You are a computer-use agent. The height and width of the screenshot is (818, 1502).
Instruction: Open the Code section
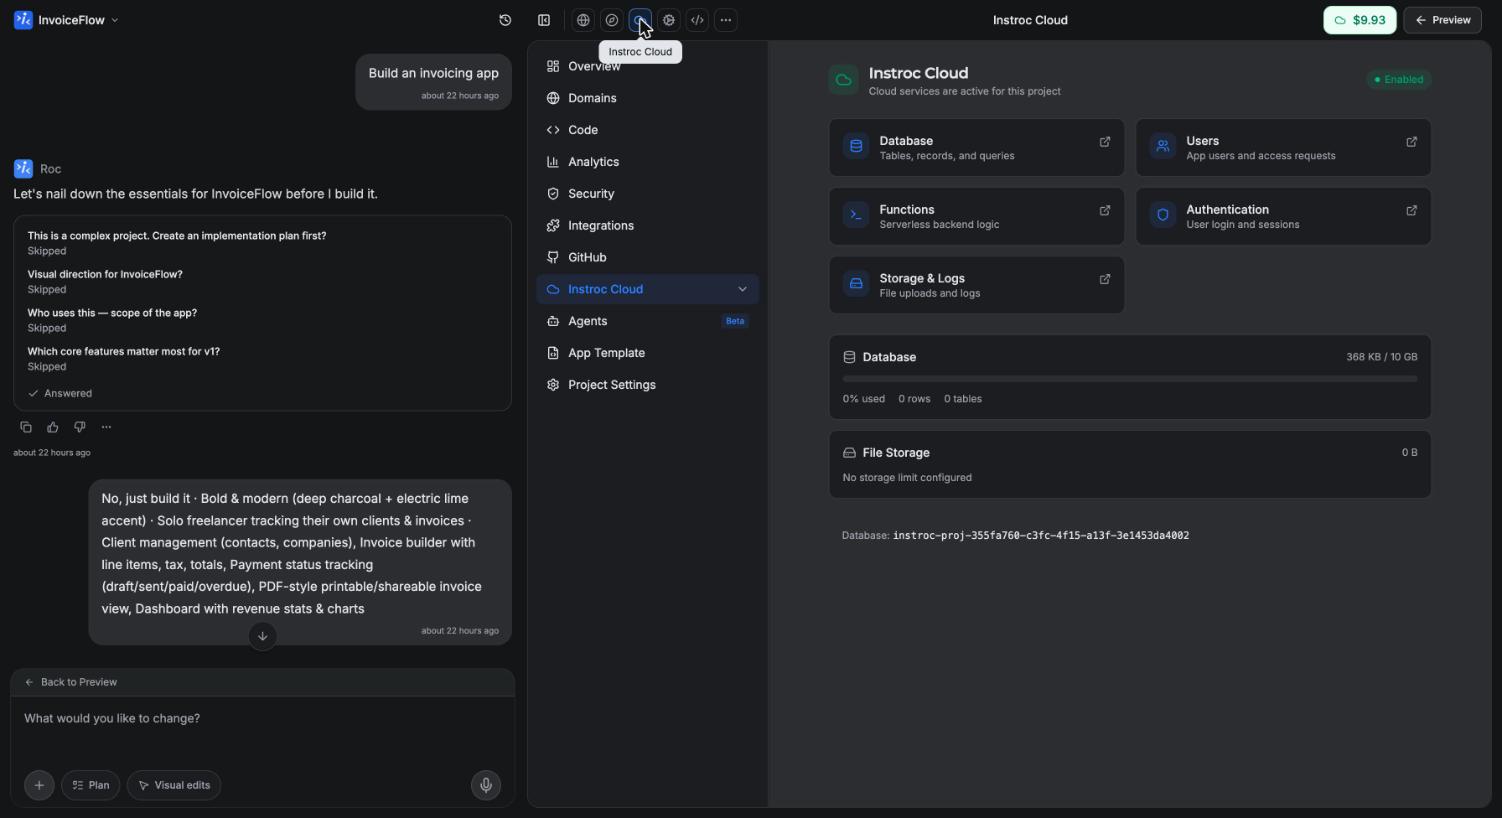648,130
